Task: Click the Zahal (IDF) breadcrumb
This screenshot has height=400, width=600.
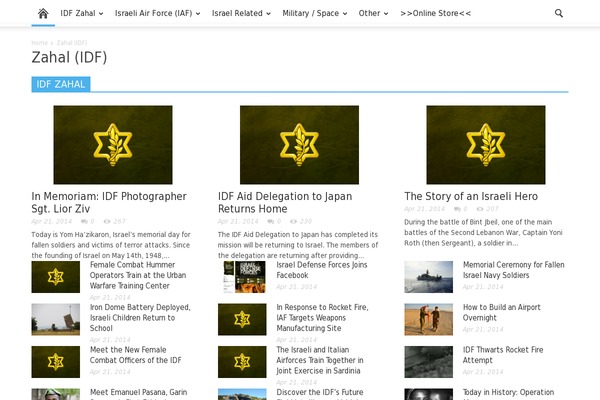Action: tap(72, 42)
